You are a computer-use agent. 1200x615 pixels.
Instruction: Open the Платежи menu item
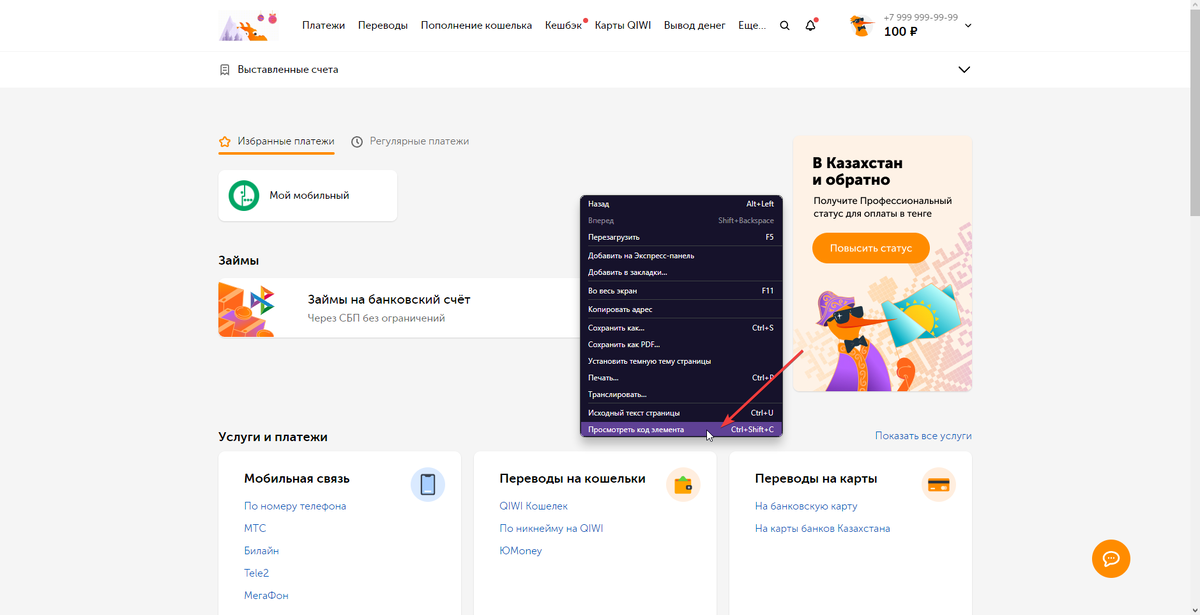tap(324, 25)
